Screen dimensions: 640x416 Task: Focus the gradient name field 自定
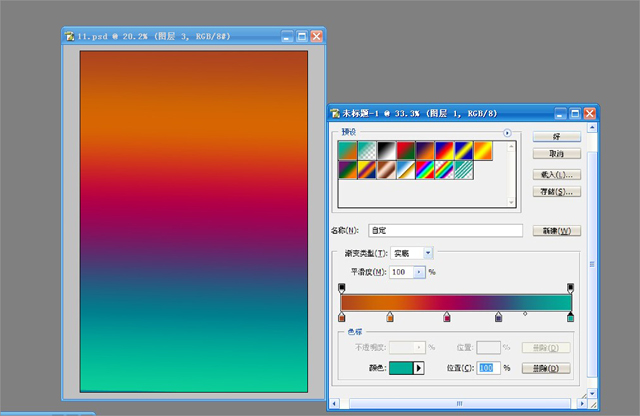coord(445,230)
